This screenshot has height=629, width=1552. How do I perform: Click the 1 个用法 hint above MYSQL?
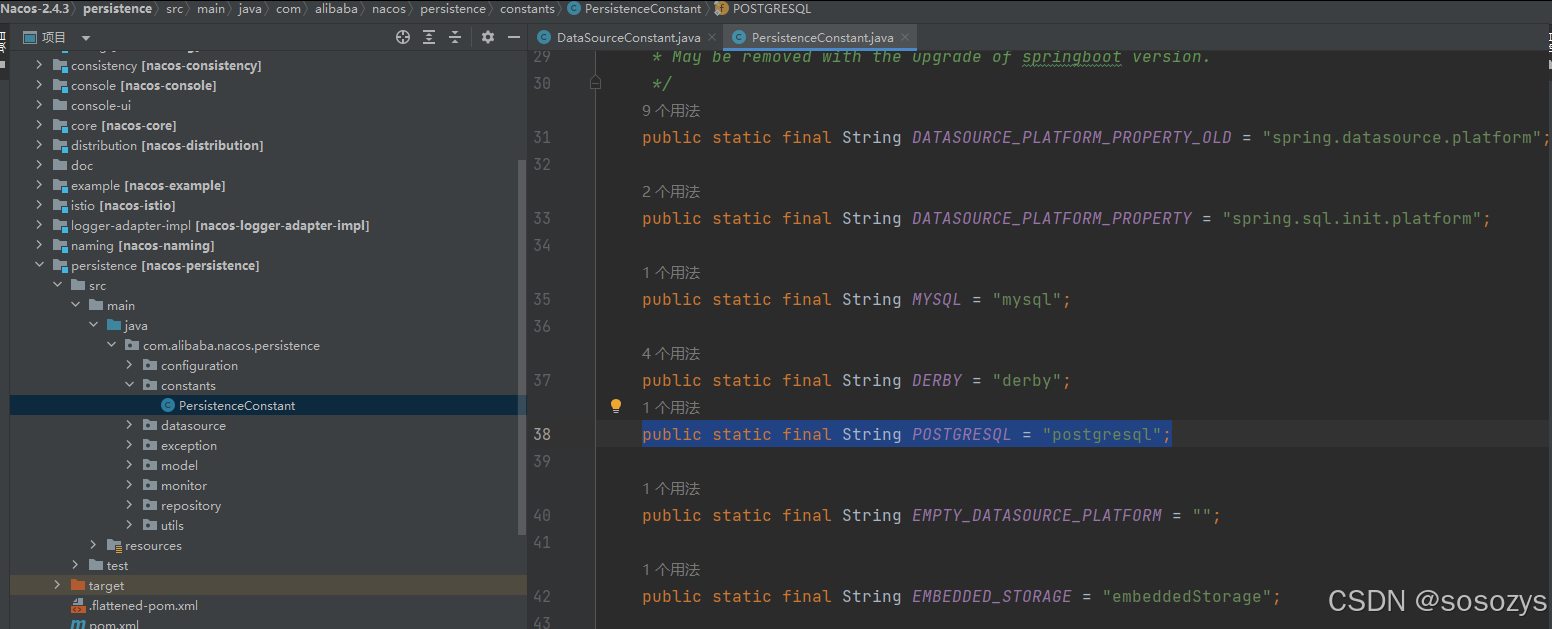click(671, 272)
